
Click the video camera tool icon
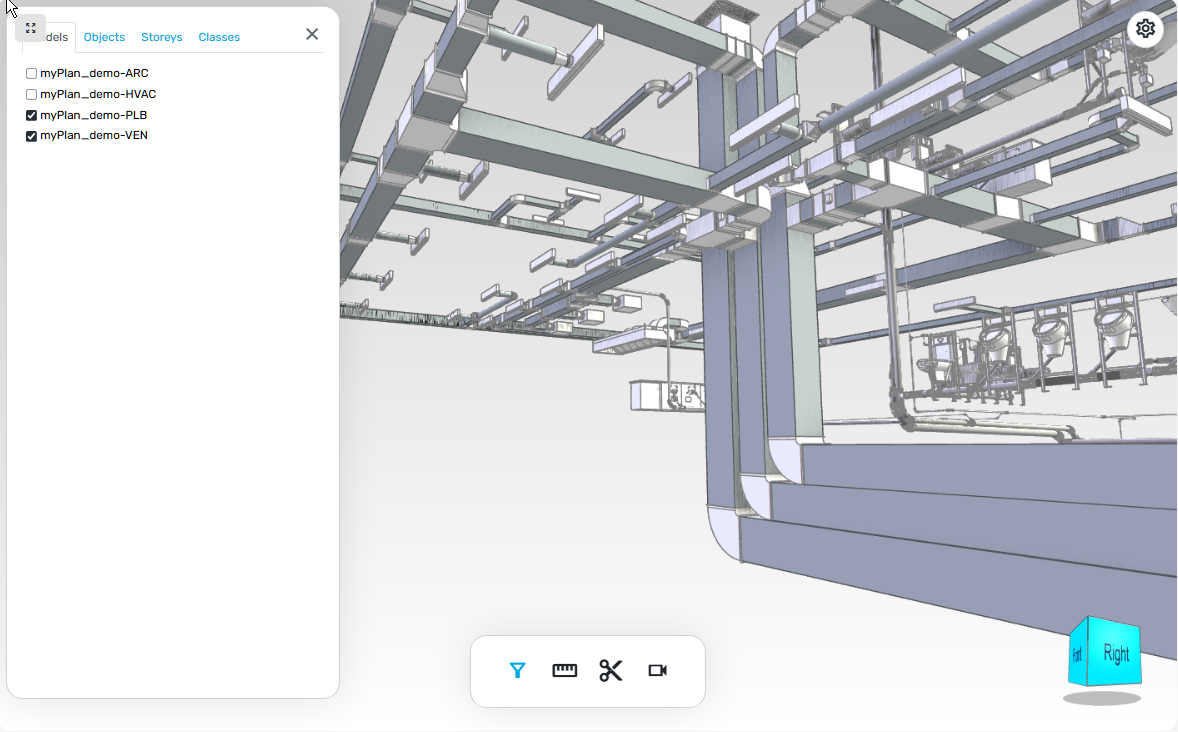(x=657, y=670)
